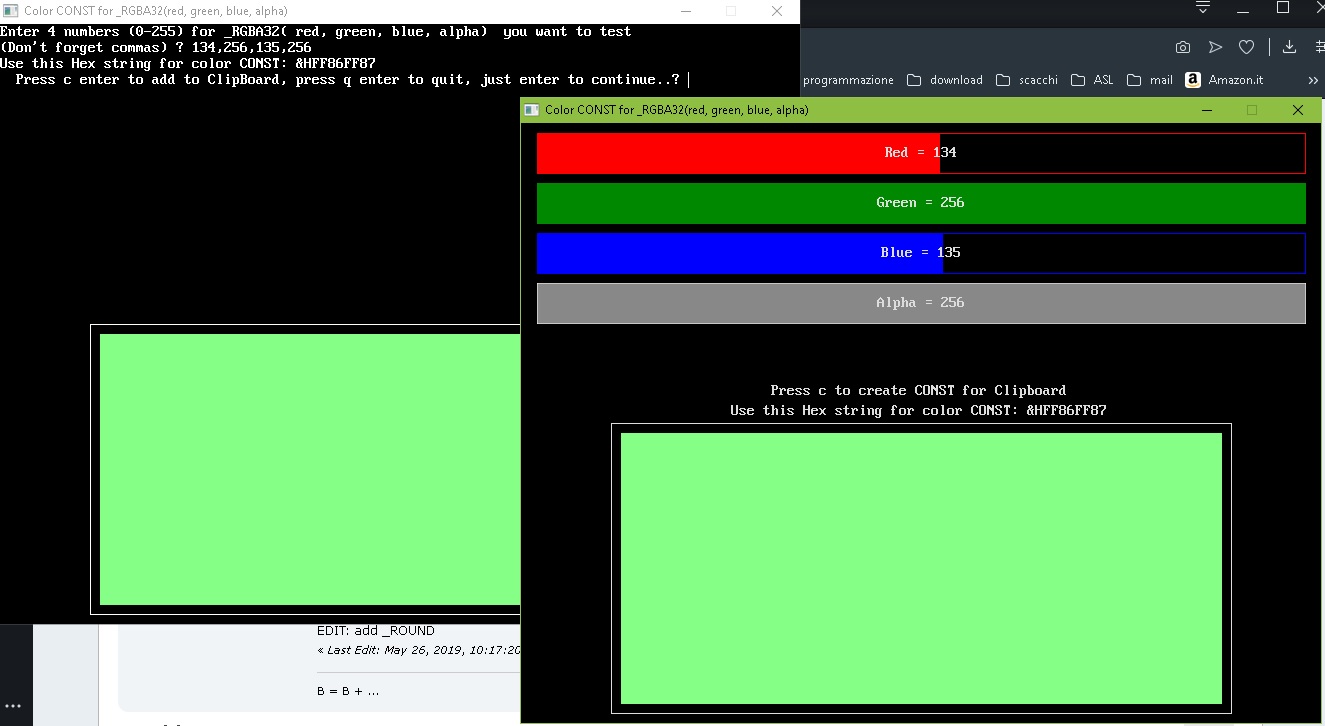This screenshot has height=726, width=1325.
Task: Open the download bookmarks folder
Action: click(x=944, y=80)
